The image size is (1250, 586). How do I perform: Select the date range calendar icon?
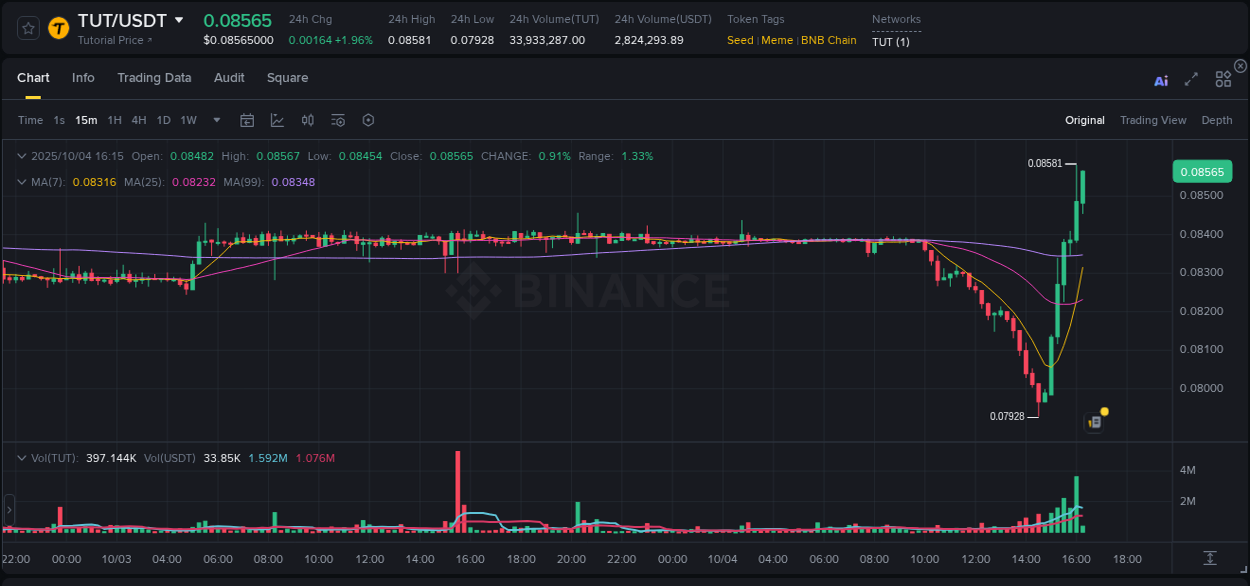pos(247,120)
